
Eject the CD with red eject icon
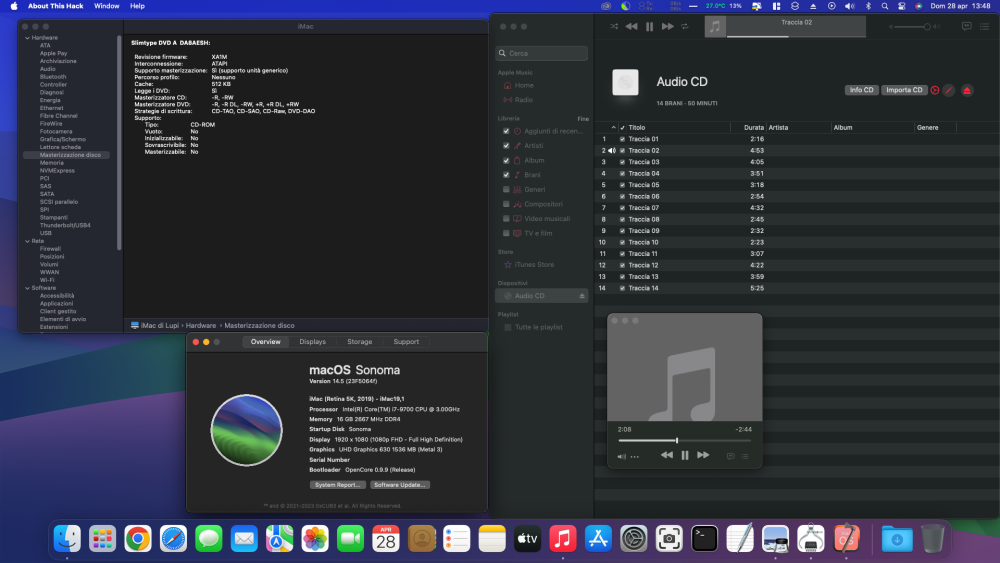coord(967,91)
